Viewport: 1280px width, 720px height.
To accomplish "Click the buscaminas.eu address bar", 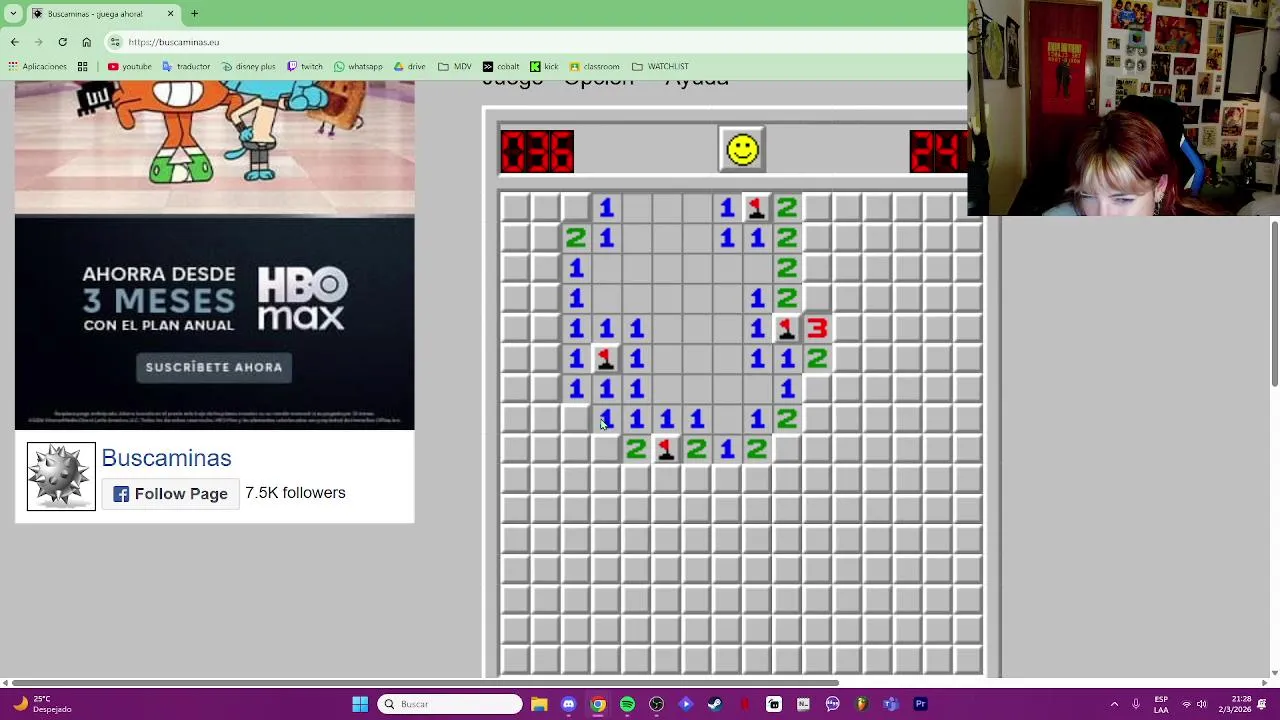I will click(535, 42).
